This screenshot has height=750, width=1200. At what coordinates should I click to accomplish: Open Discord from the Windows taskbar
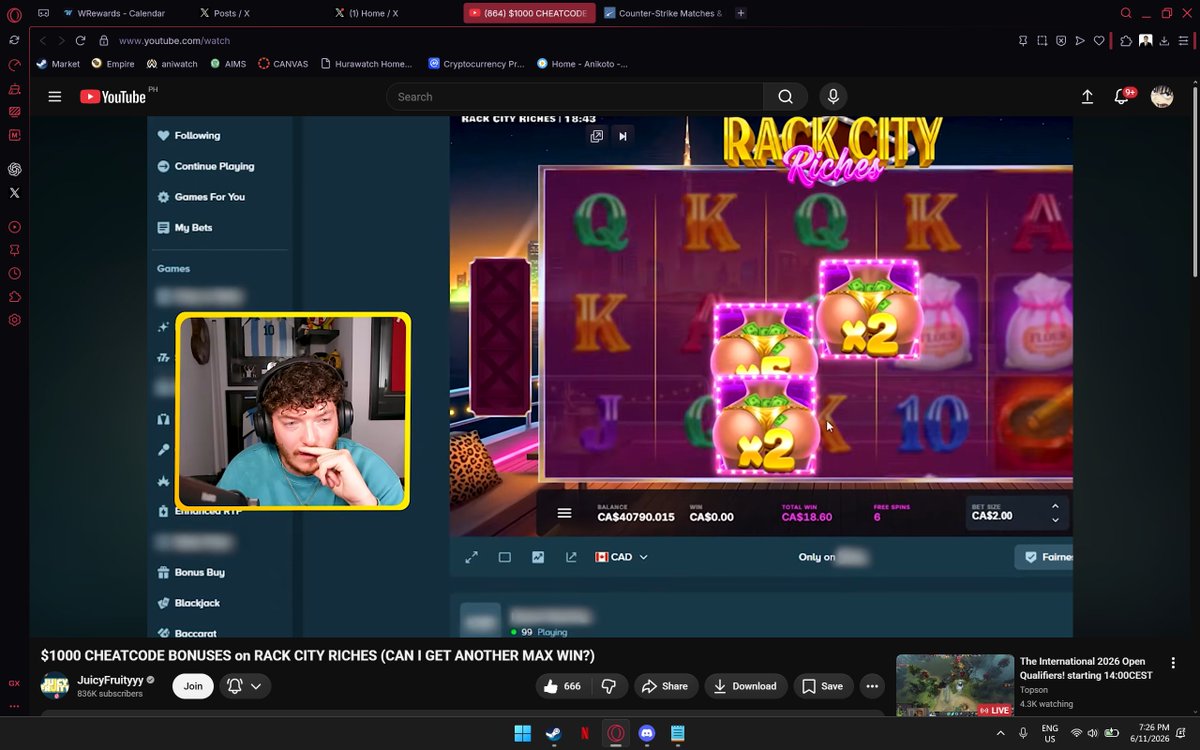[x=646, y=734]
